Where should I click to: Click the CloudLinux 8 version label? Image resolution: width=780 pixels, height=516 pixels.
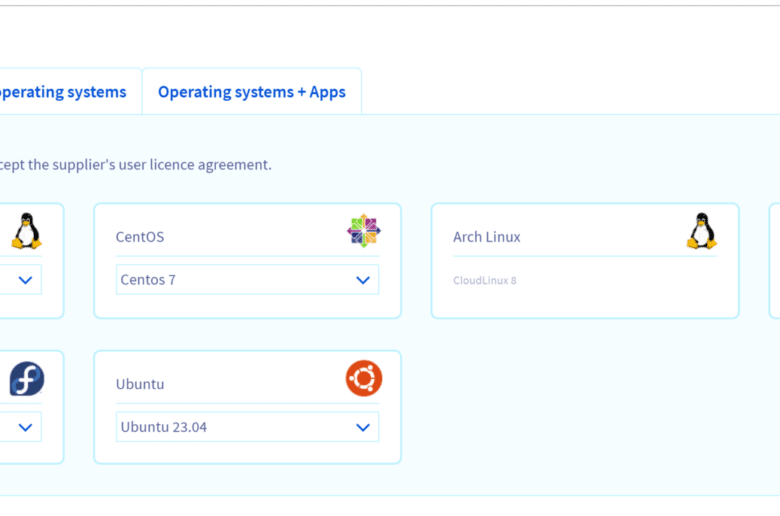(485, 281)
